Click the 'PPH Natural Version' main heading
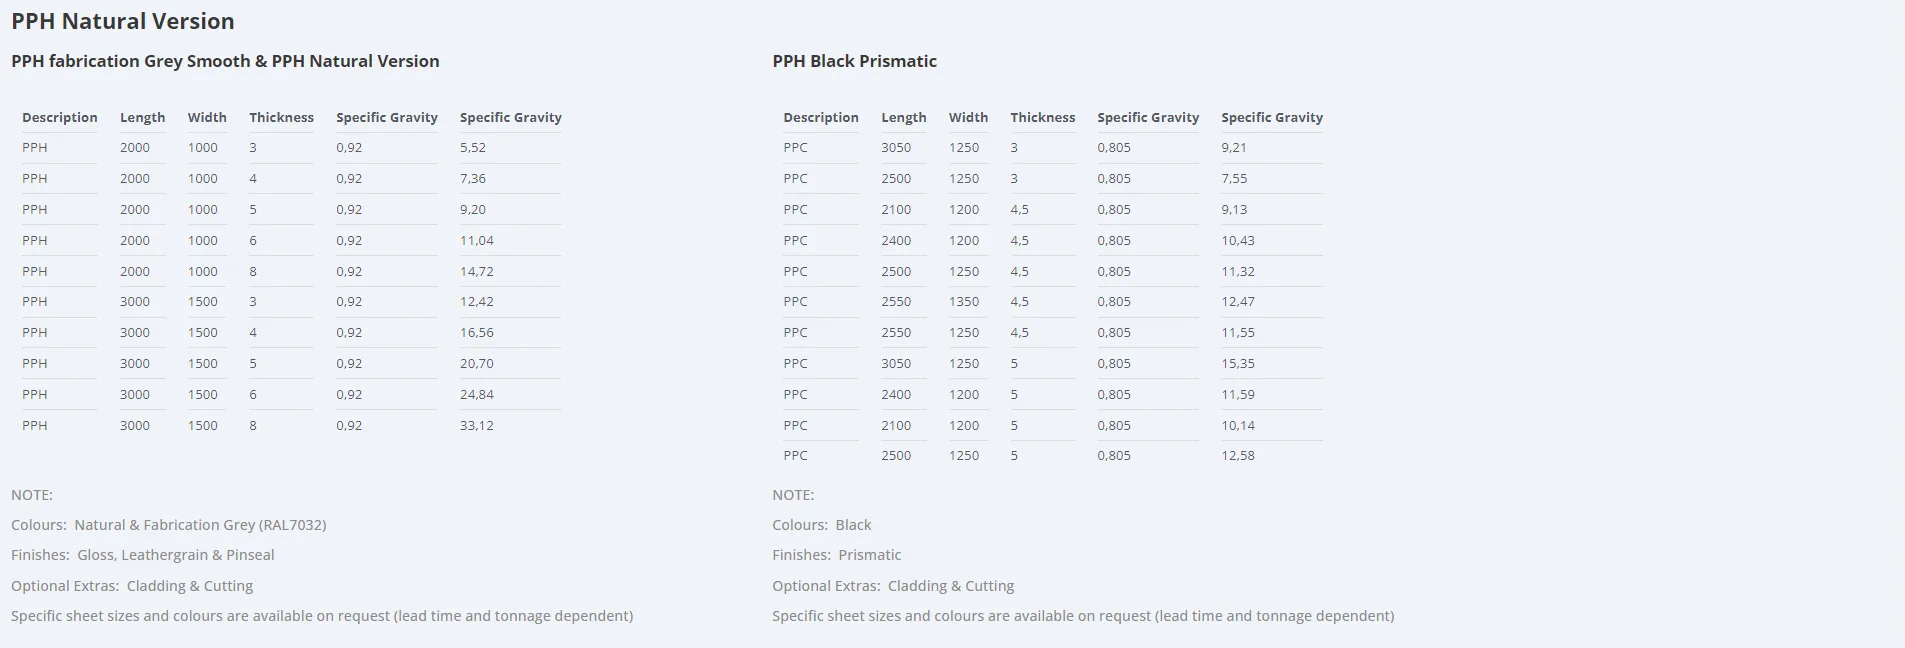Image resolution: width=1905 pixels, height=648 pixels. [123, 21]
